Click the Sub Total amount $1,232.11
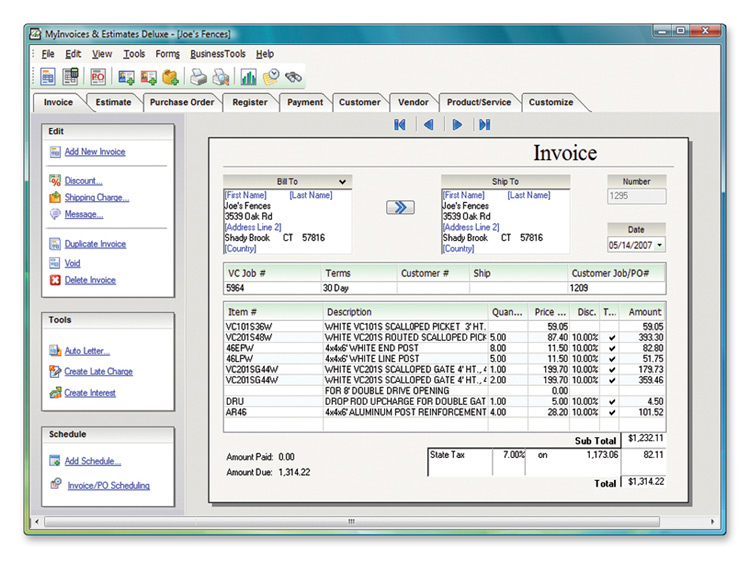The image size is (750, 565). pyautogui.click(x=645, y=438)
